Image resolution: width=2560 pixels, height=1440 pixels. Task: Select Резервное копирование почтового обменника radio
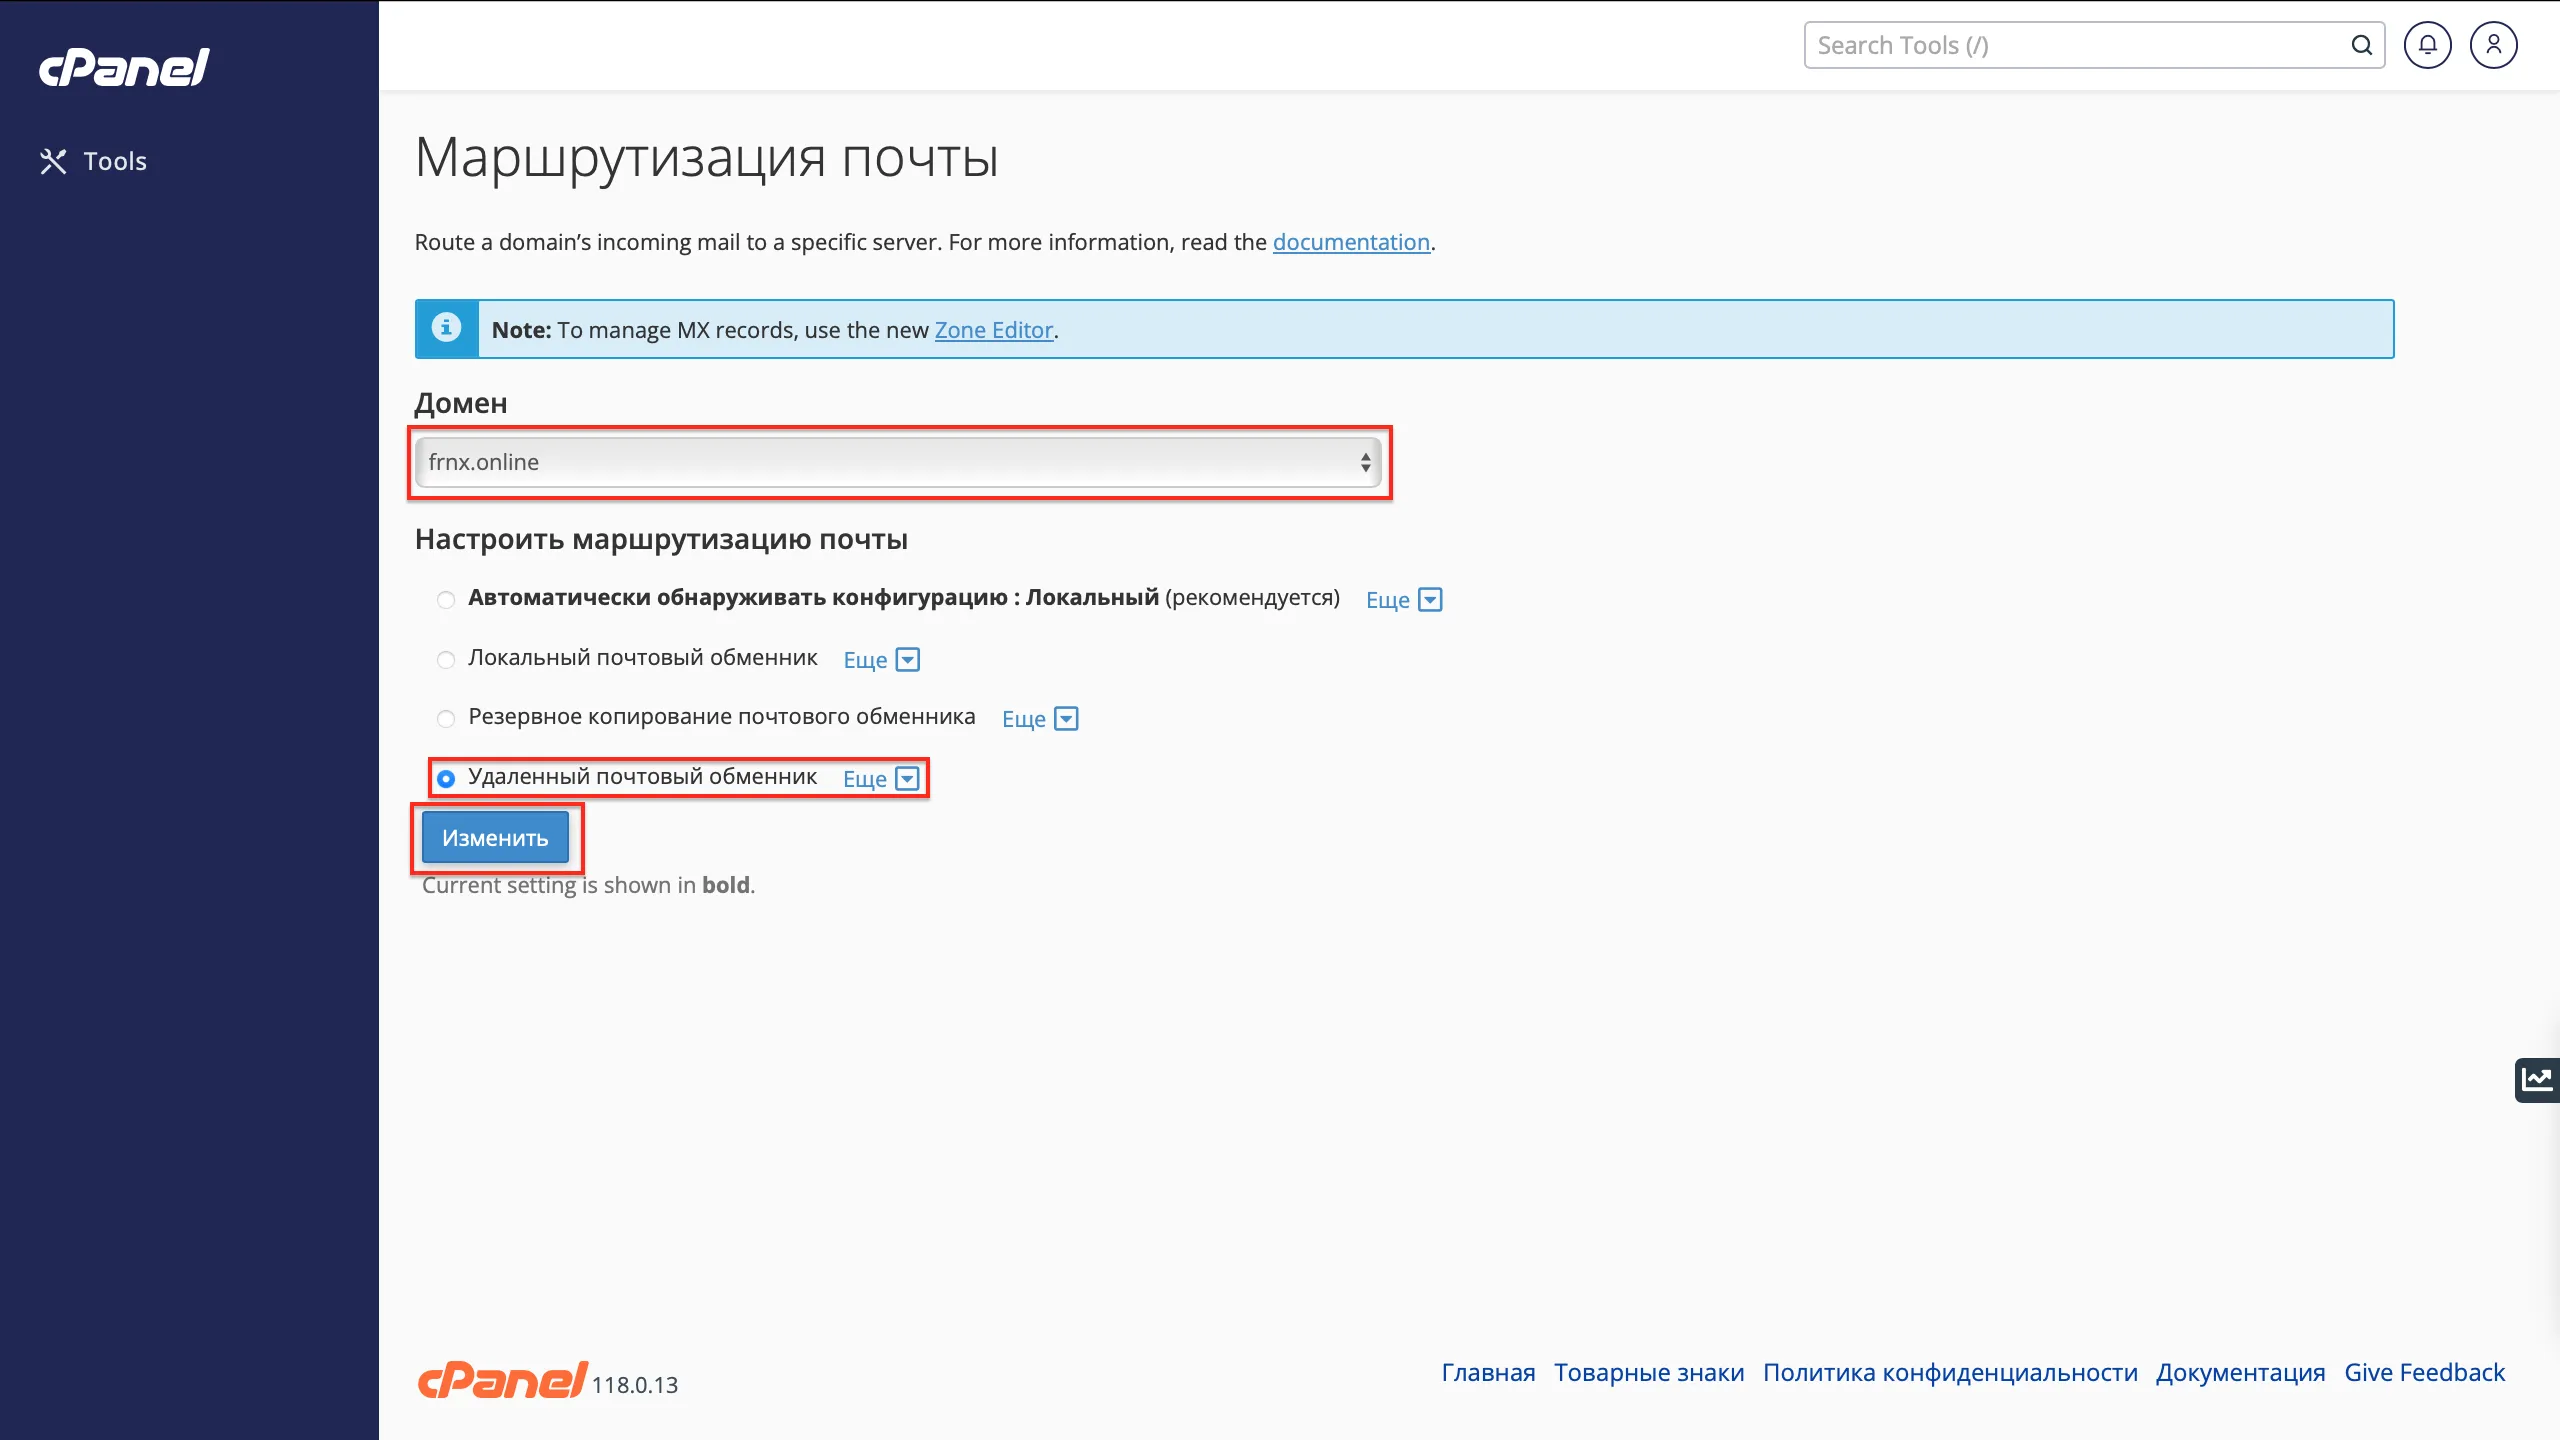coord(446,718)
